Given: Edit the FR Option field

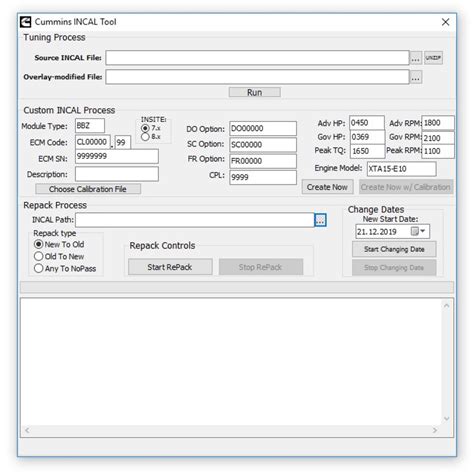Looking at the screenshot, I should point(263,161).
